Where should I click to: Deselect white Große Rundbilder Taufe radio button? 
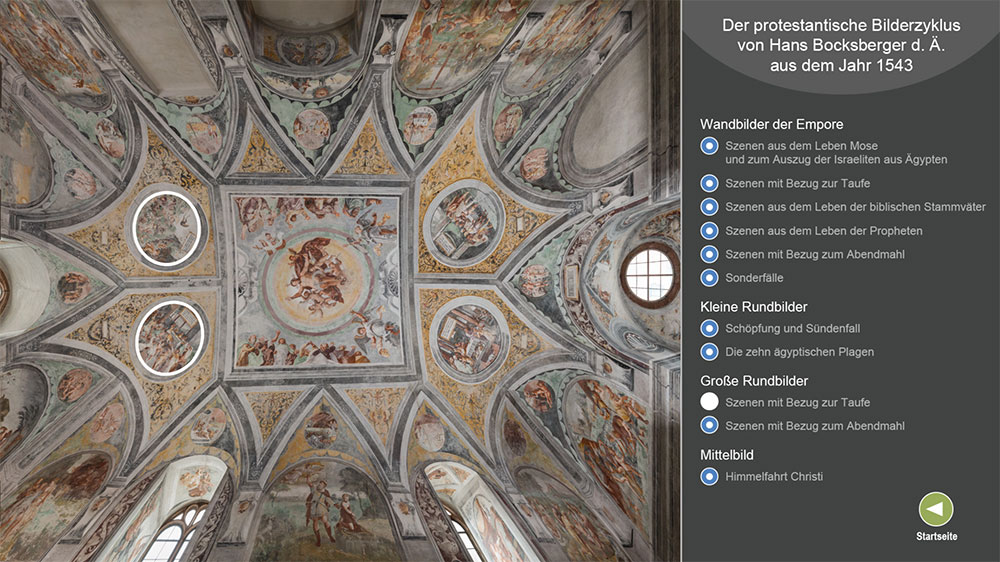[709, 402]
